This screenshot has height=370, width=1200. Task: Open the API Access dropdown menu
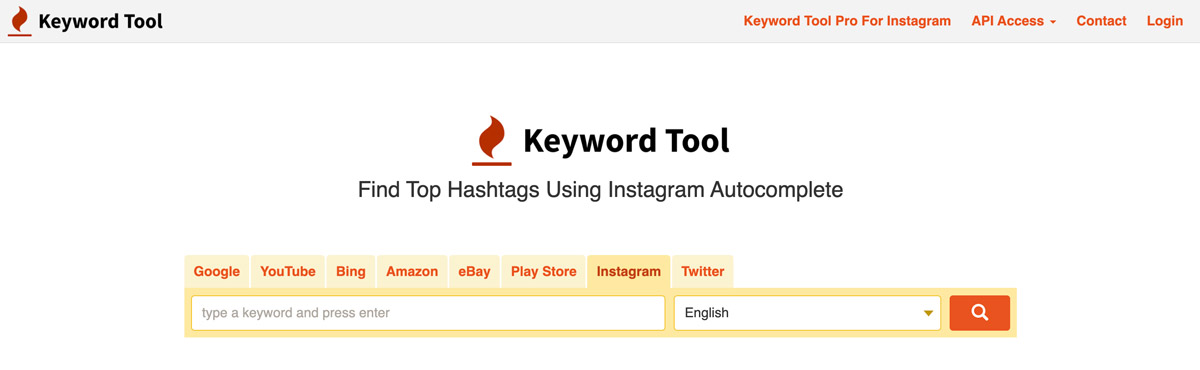point(1013,21)
